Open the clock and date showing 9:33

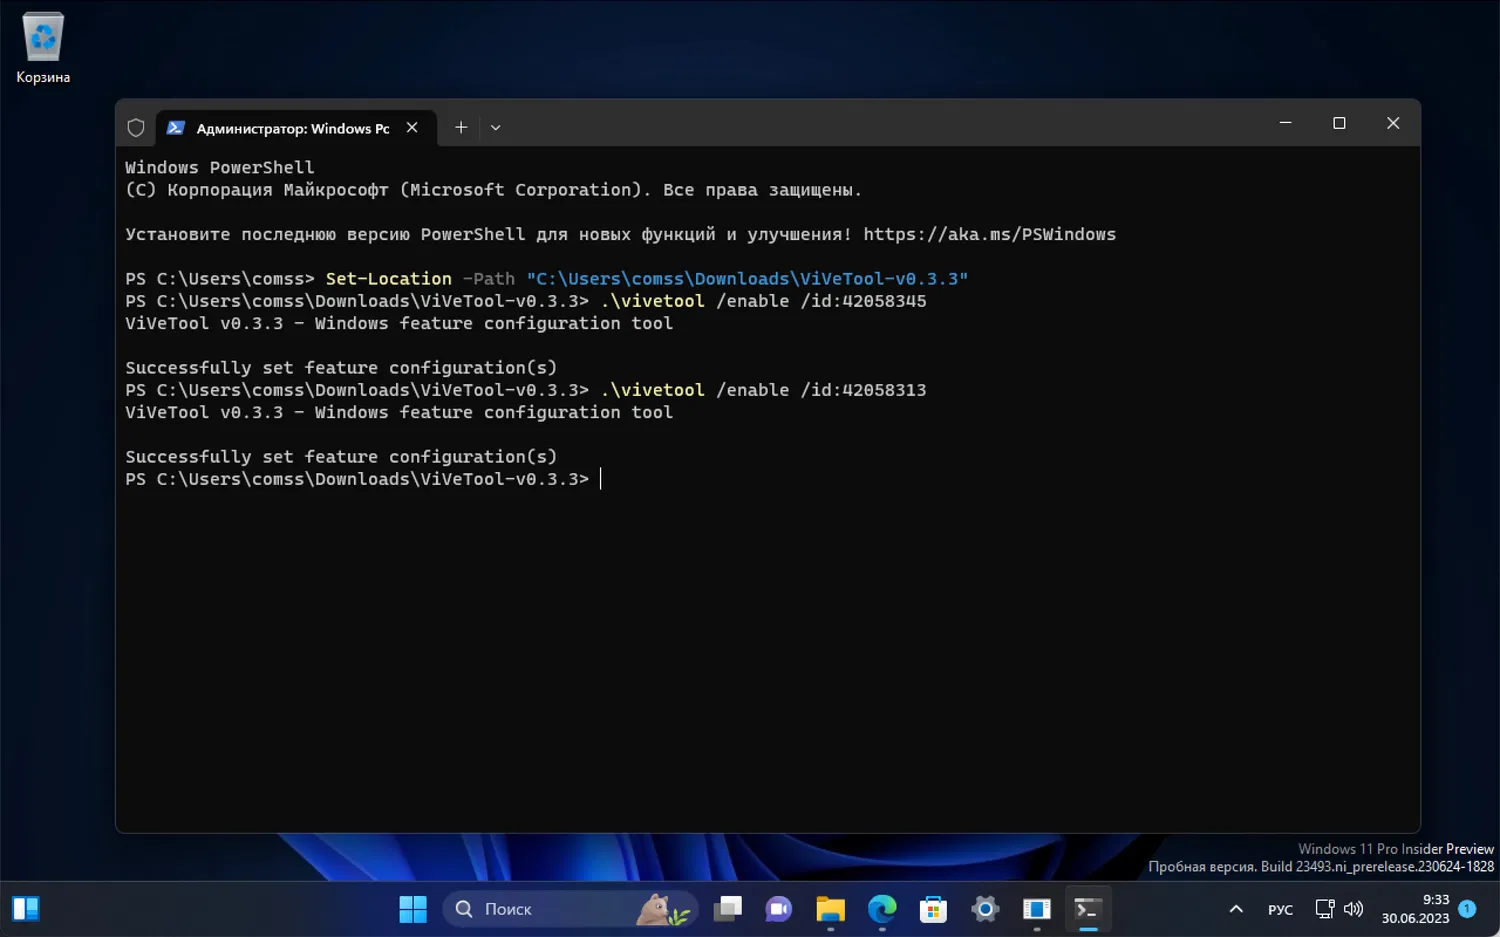1415,909
